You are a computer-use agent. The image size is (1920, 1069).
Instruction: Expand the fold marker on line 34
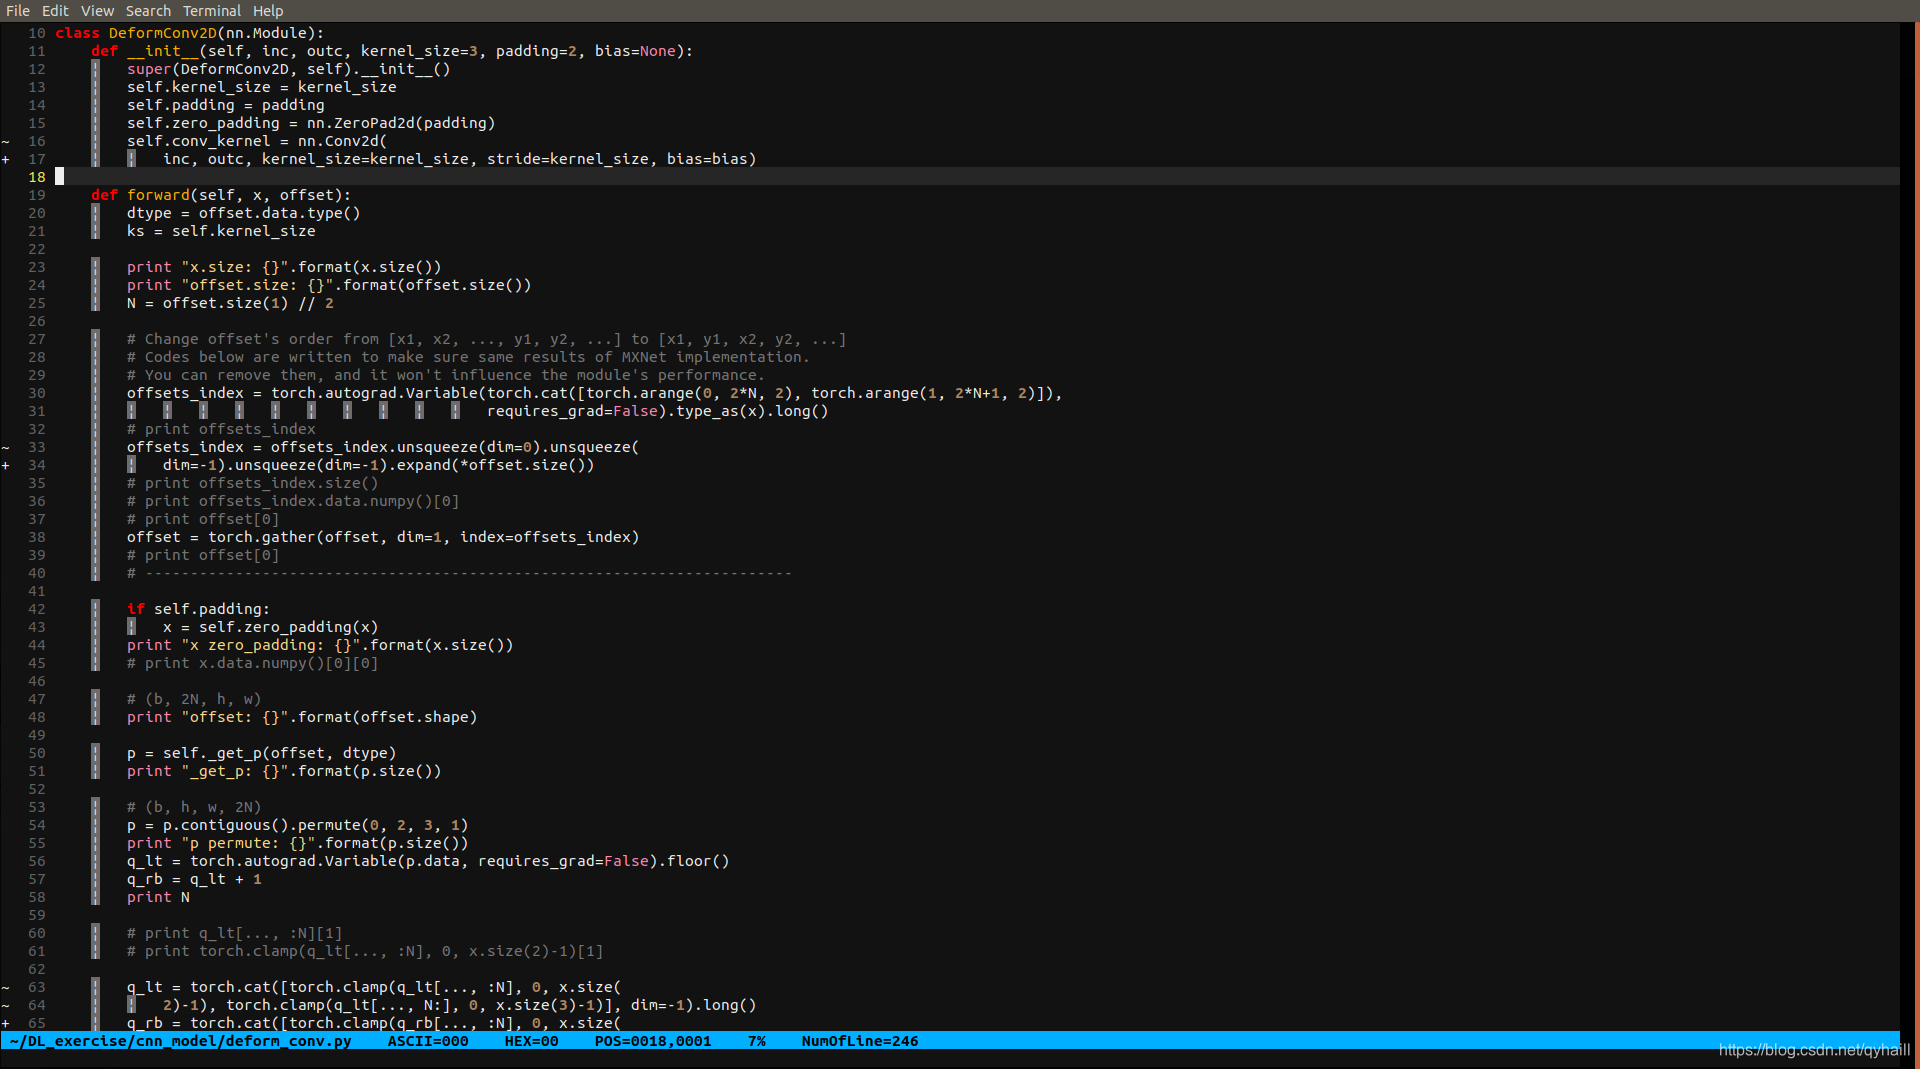6,465
